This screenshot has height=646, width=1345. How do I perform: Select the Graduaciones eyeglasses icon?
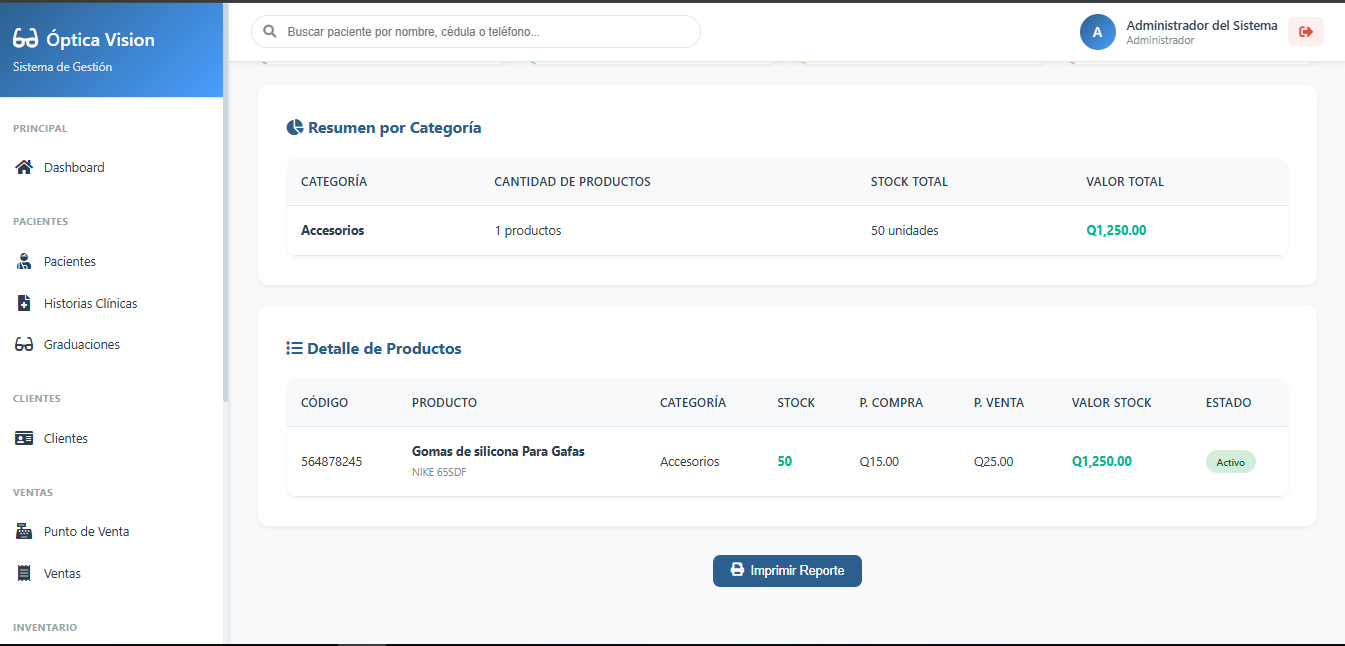tap(23, 343)
